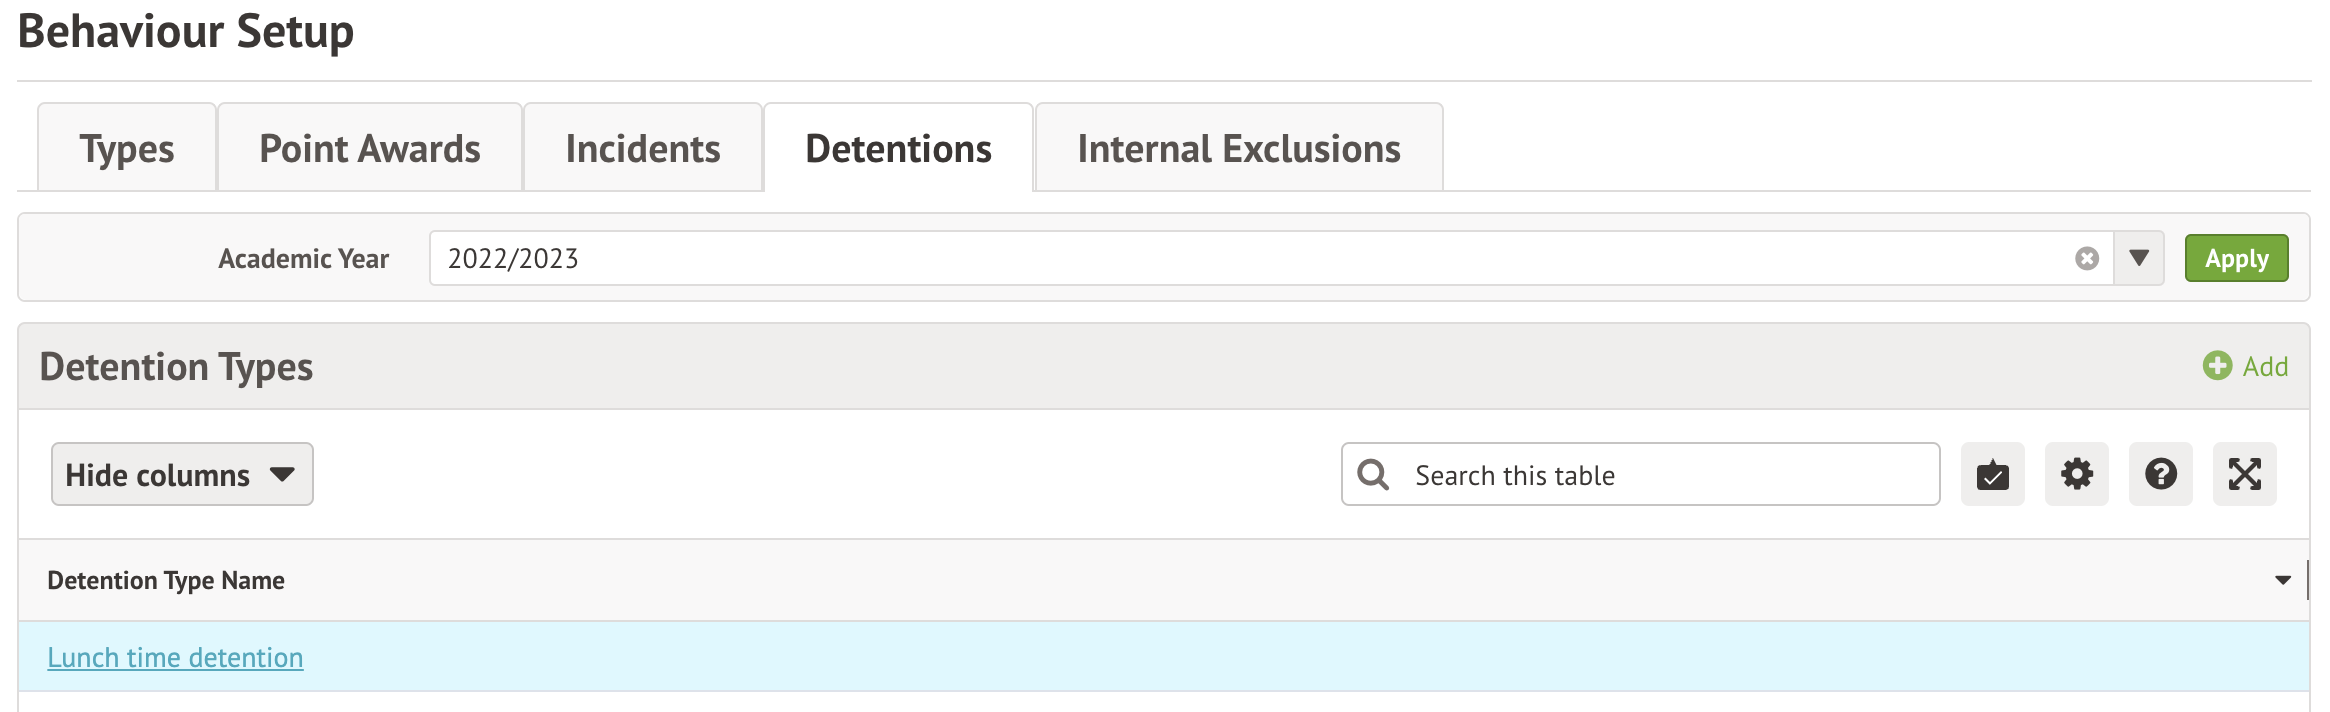This screenshot has height=712, width=2330.
Task: Open the Lunch time detention link
Action: (x=175, y=658)
